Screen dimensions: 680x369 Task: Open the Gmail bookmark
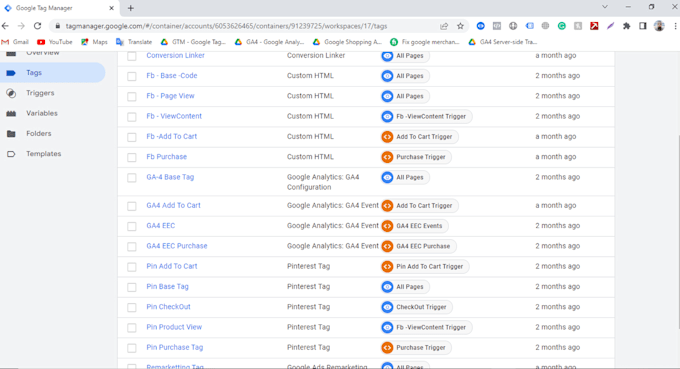[15, 42]
